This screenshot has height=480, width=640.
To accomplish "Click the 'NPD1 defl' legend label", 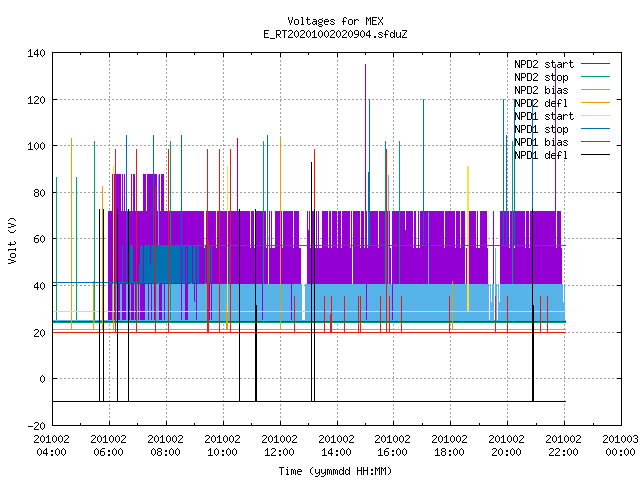I will click(x=541, y=156).
